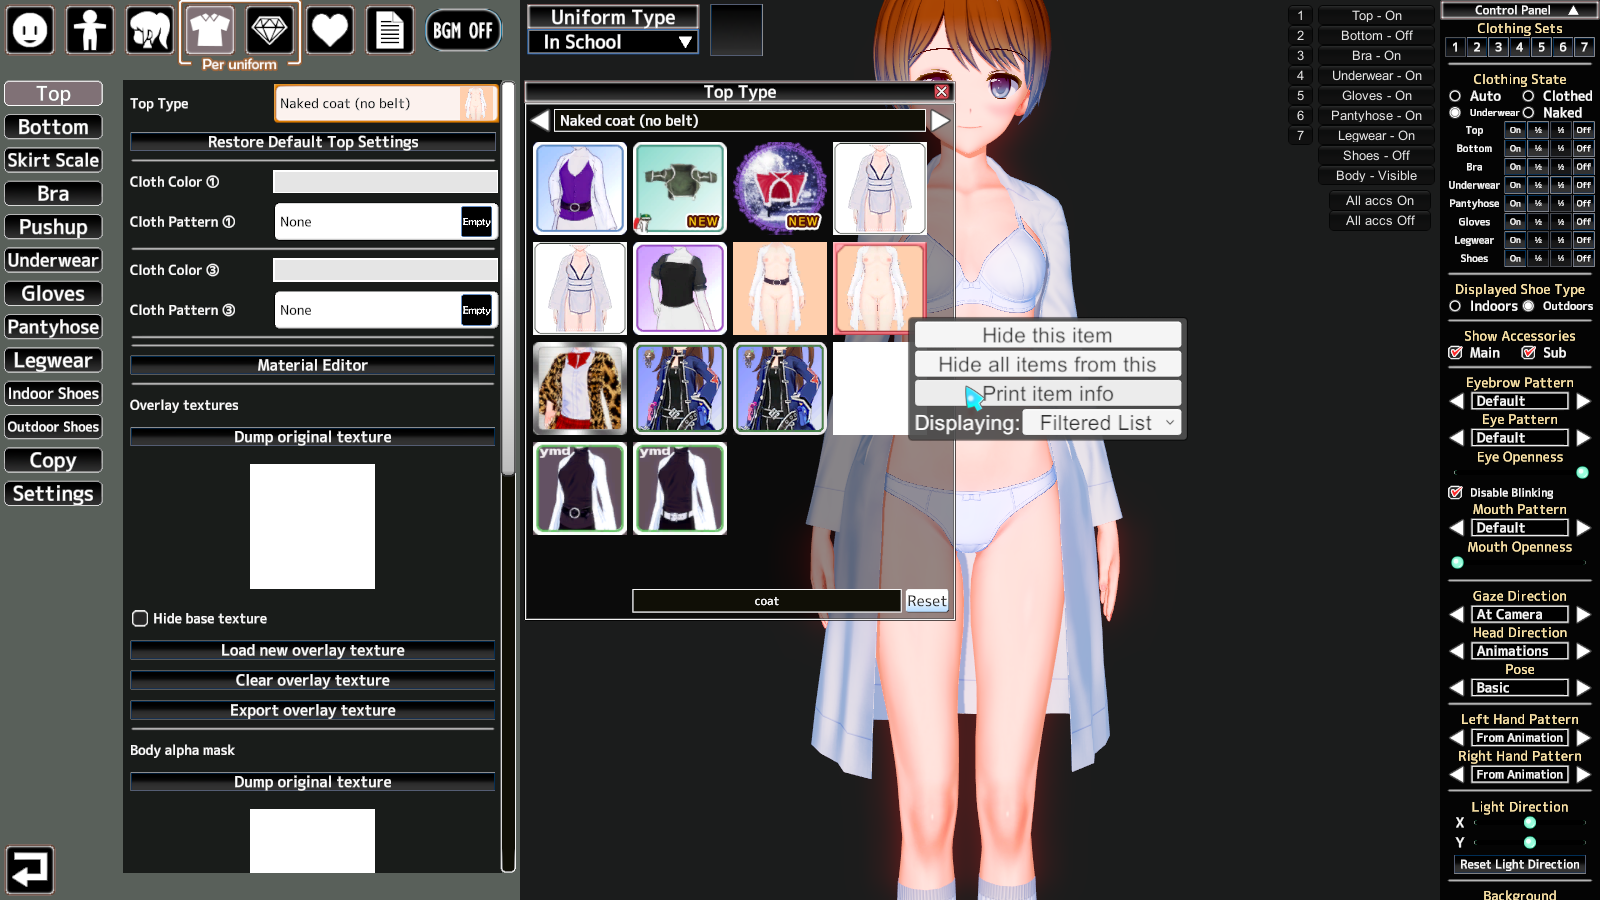
Task: Open the Filtered List display dropdown
Action: coord(1102,423)
